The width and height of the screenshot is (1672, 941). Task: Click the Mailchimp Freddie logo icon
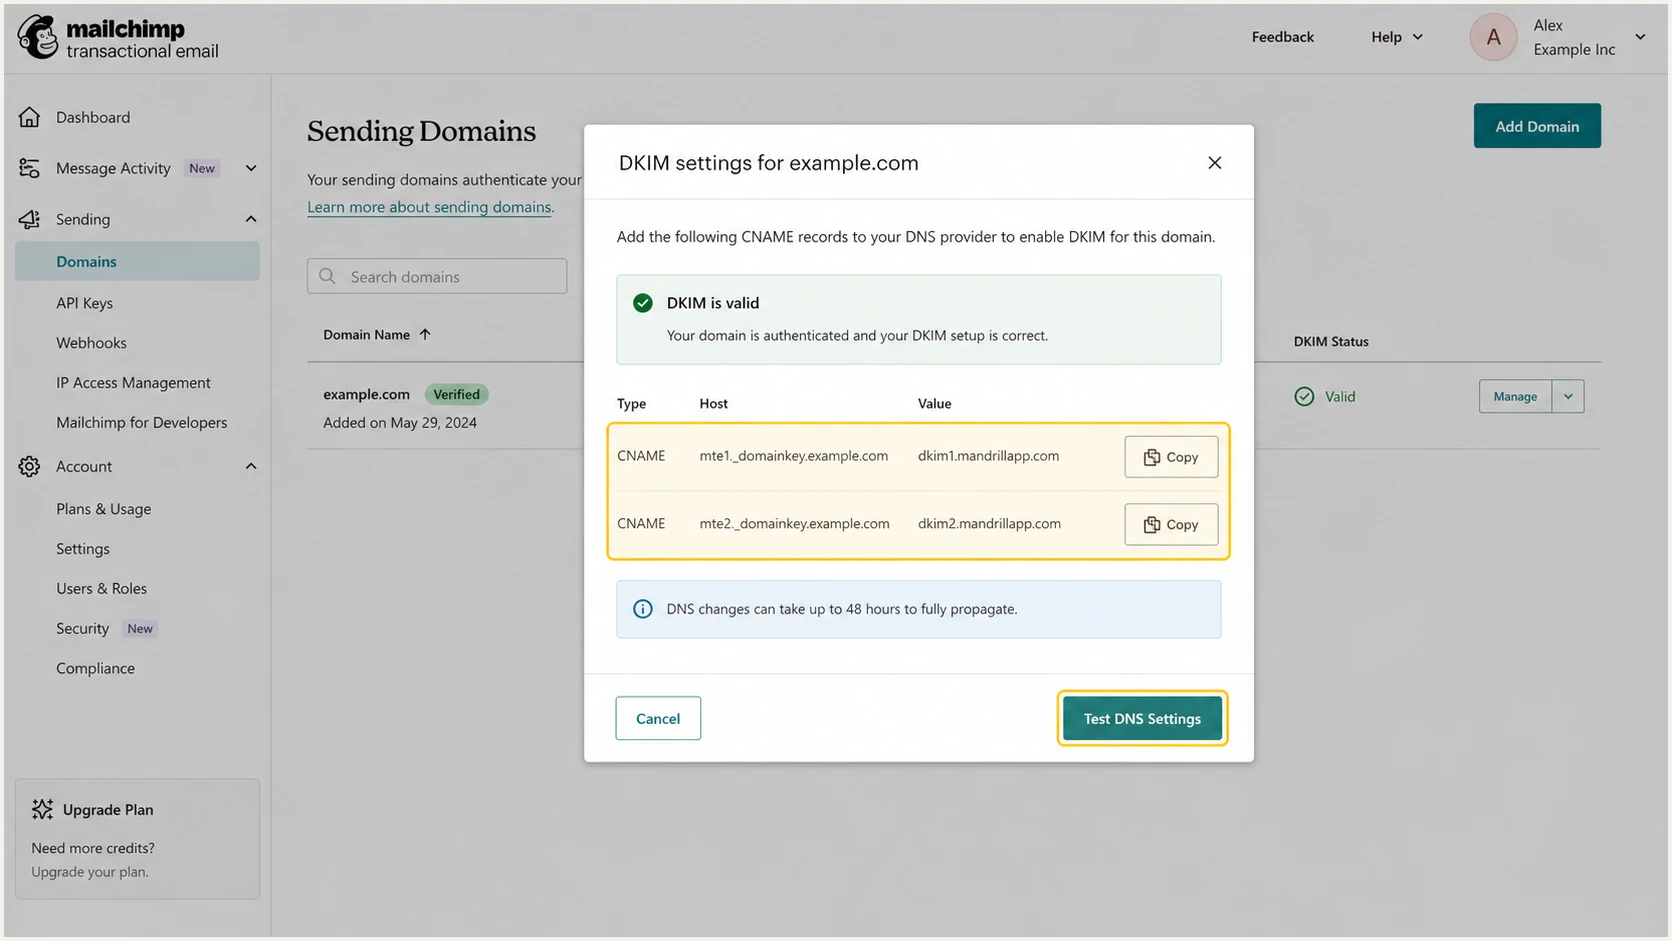pos(38,37)
